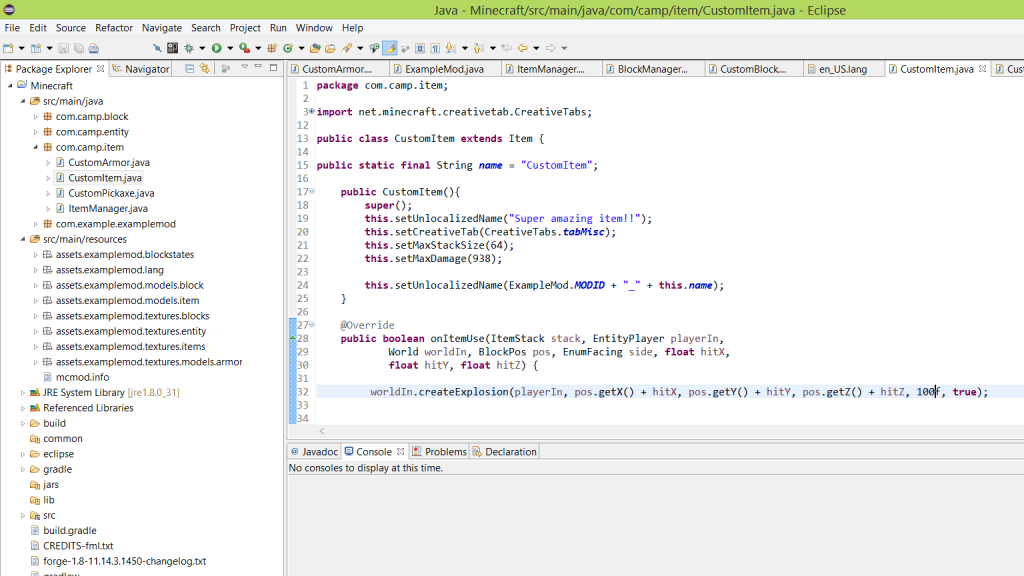This screenshot has width=1024, height=576.
Task: Select the Debug toolbar icon
Action: click(x=189, y=47)
